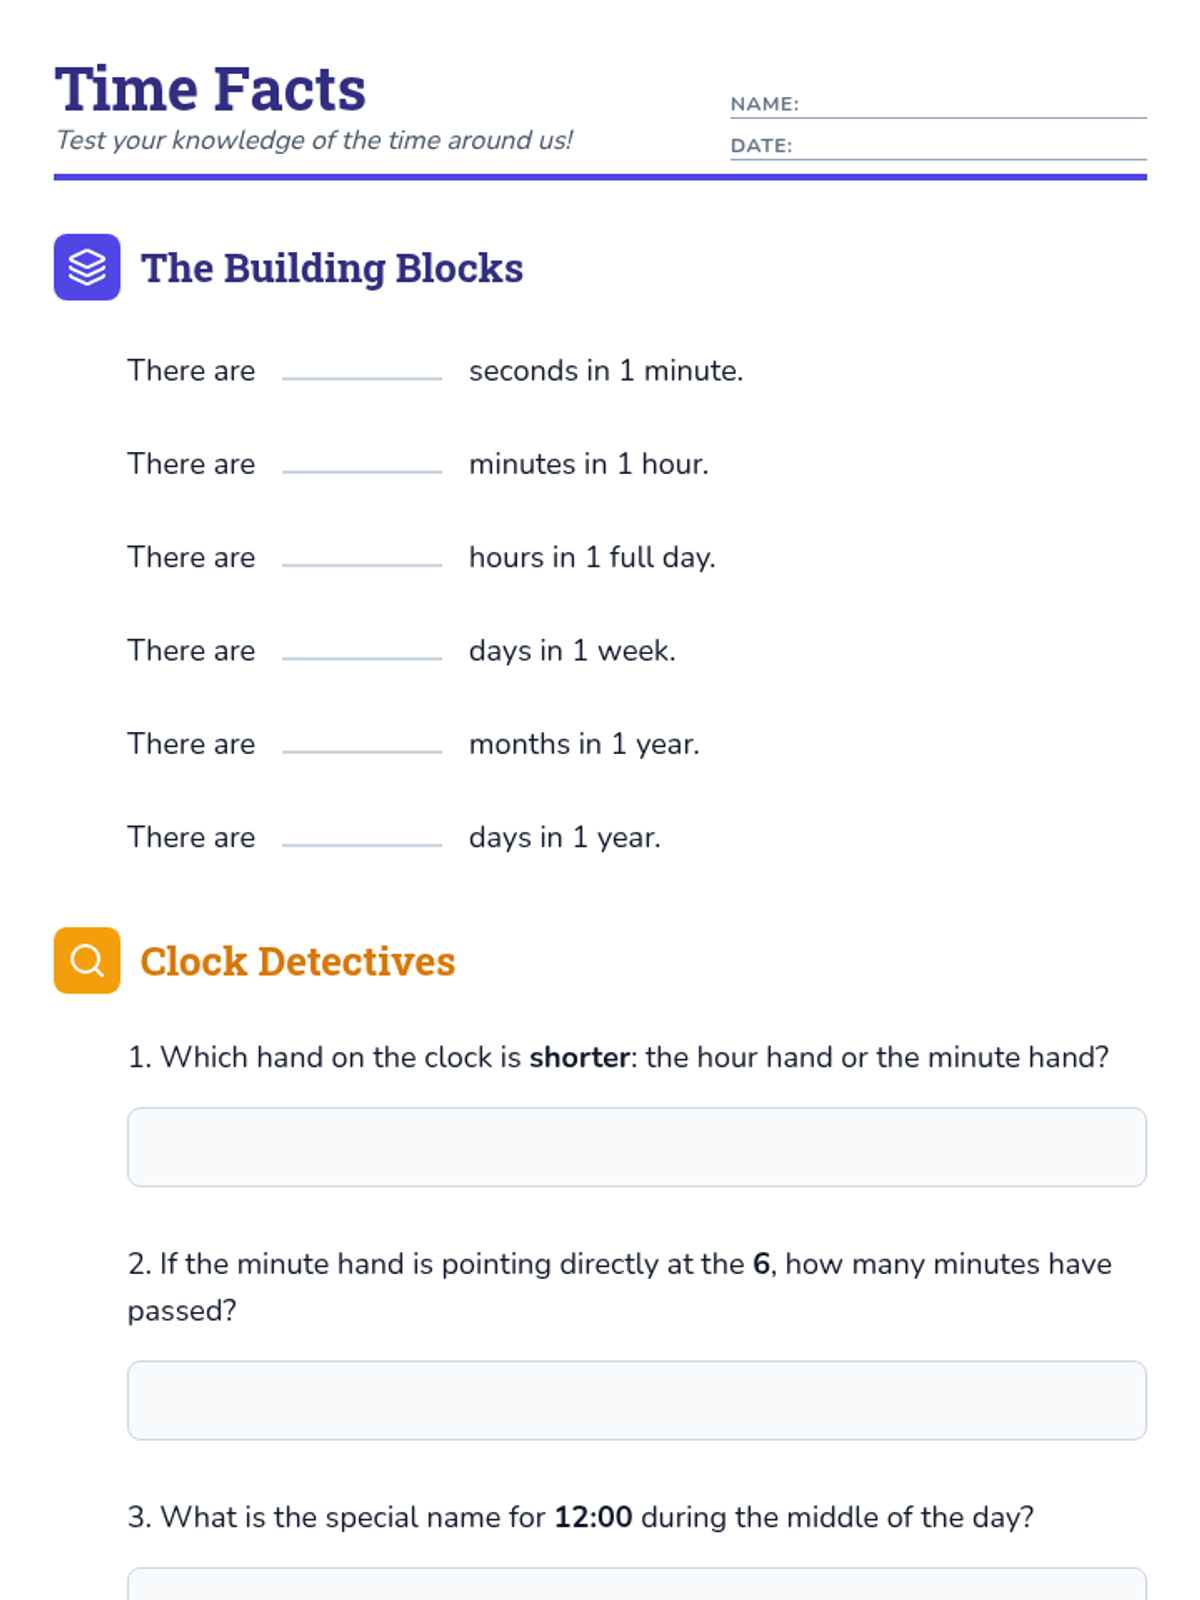The width and height of the screenshot is (1200, 1600).
Task: Click the answer box for minute hand at 6
Action: [636, 1399]
